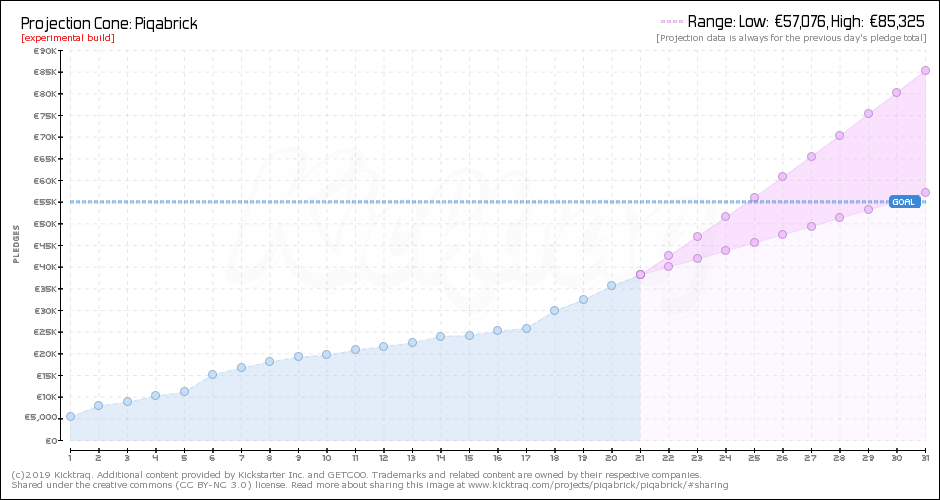Pick the day 24 low projection point
The height and width of the screenshot is (500, 940).
coord(725,251)
